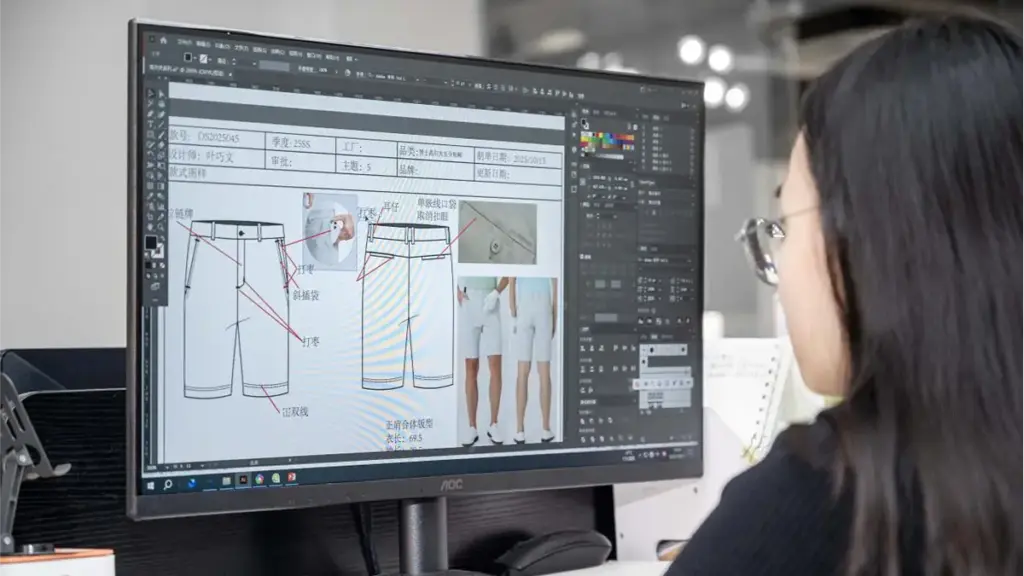Click the 耳仔 annotation label
The width and height of the screenshot is (1024, 576).
(391, 206)
